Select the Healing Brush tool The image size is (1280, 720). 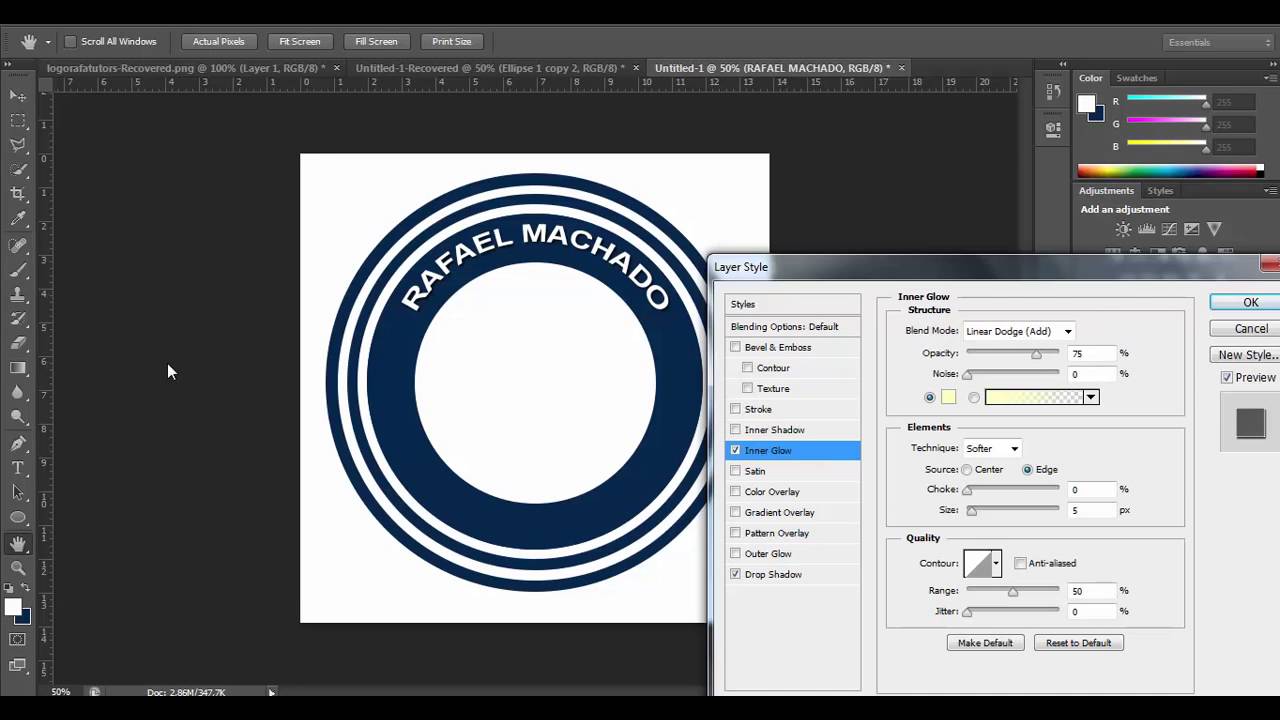[18, 245]
